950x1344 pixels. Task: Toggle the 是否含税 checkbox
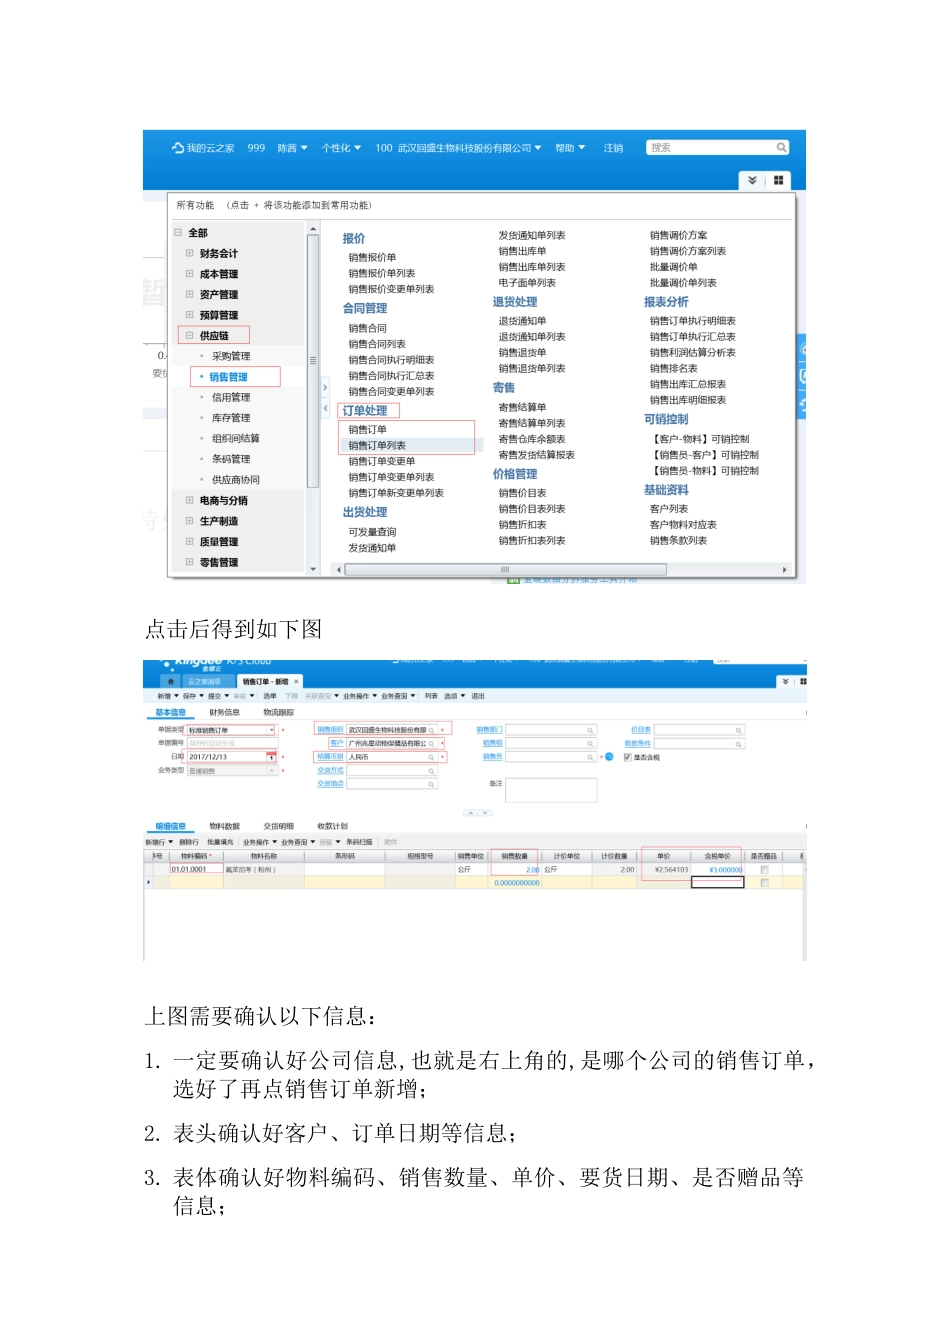pos(627,757)
